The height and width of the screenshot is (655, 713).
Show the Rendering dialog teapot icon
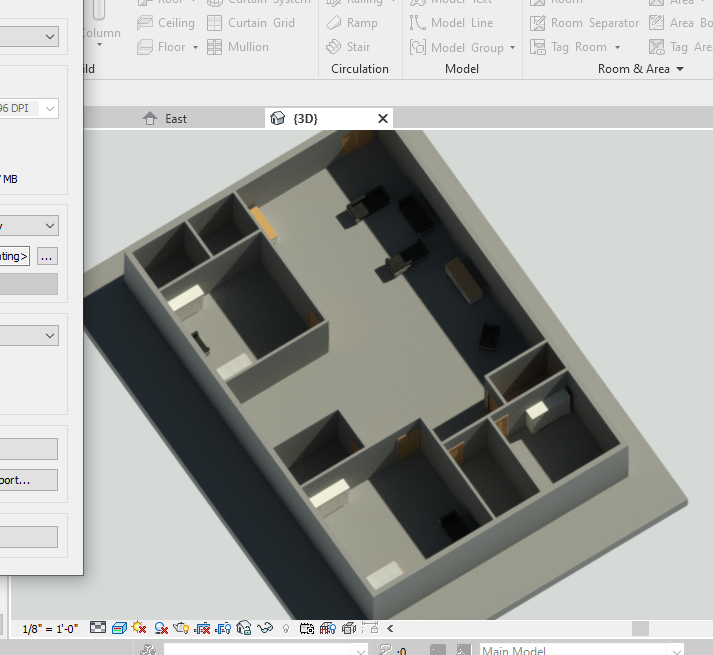[181, 628]
